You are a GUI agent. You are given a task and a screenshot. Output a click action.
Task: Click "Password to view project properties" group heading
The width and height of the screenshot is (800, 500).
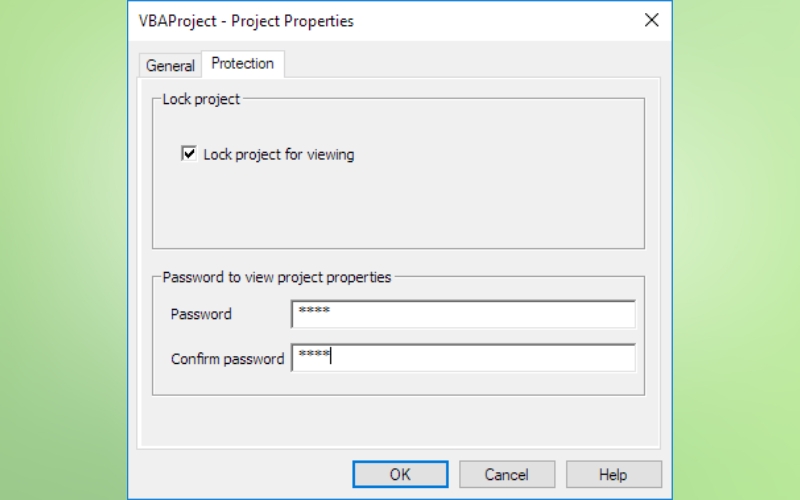[x=277, y=277]
